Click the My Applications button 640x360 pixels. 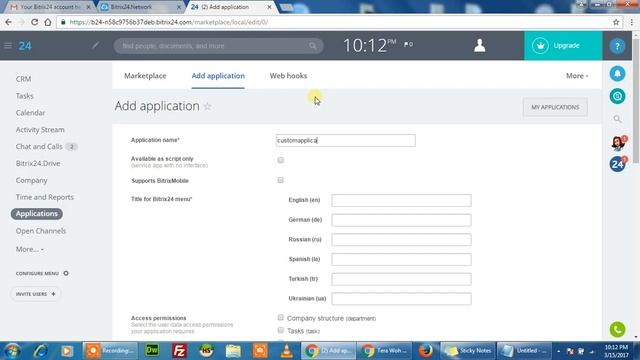pyautogui.click(x=555, y=107)
